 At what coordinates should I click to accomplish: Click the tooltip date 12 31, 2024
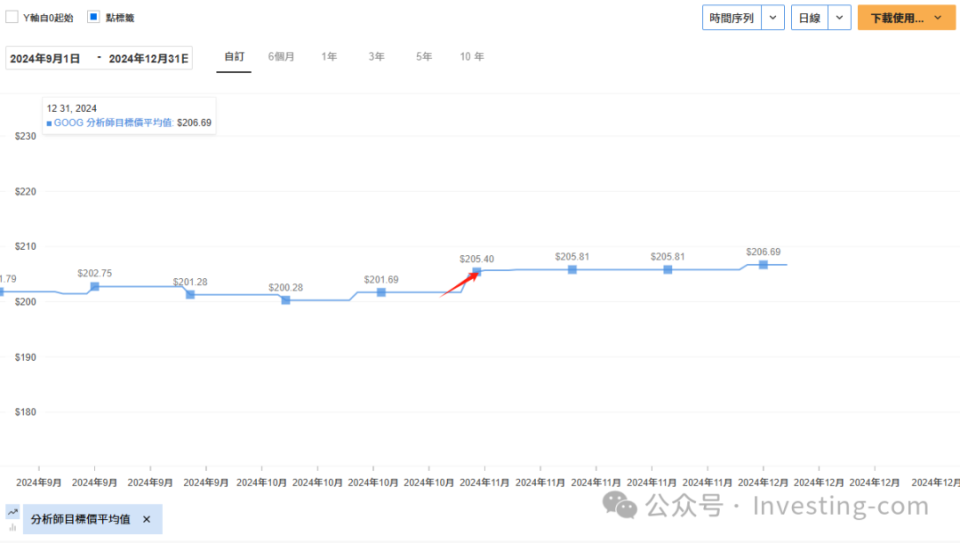72,108
